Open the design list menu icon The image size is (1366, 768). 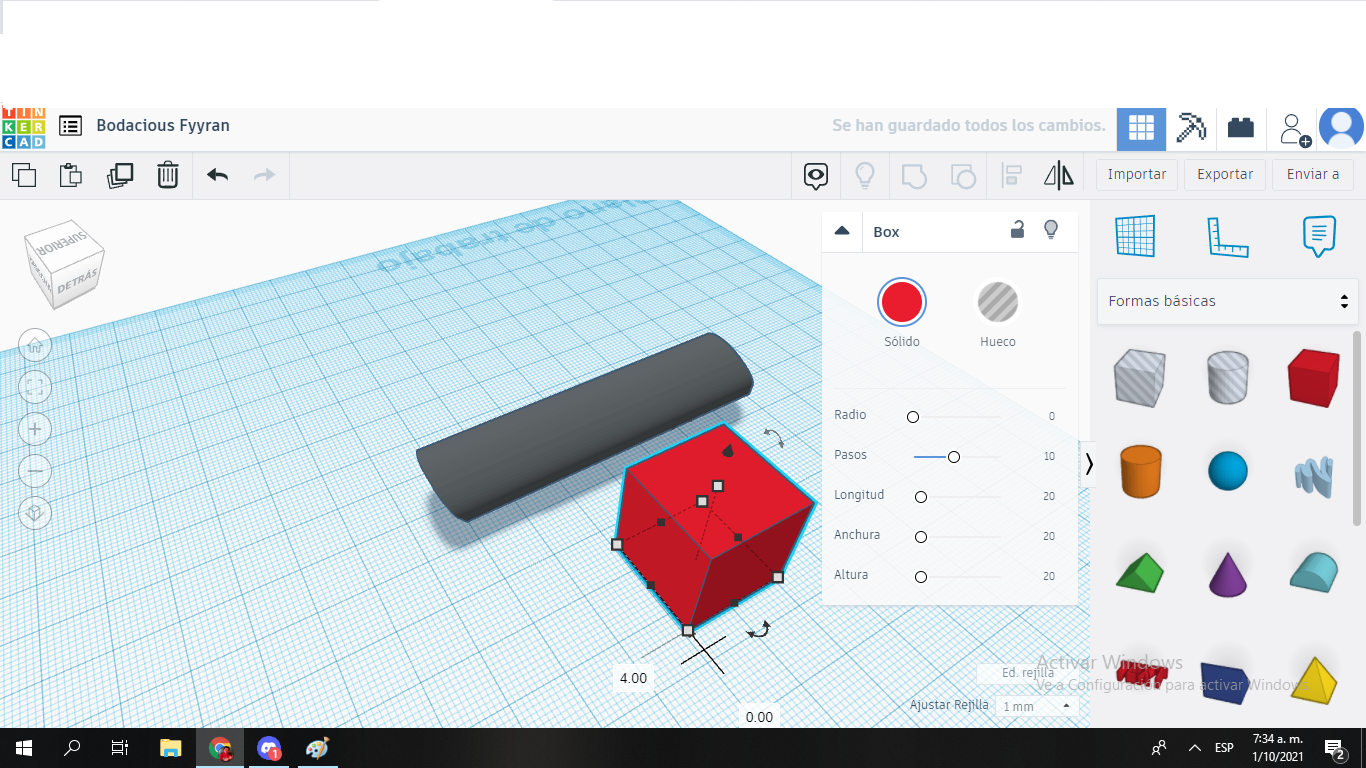(70, 126)
